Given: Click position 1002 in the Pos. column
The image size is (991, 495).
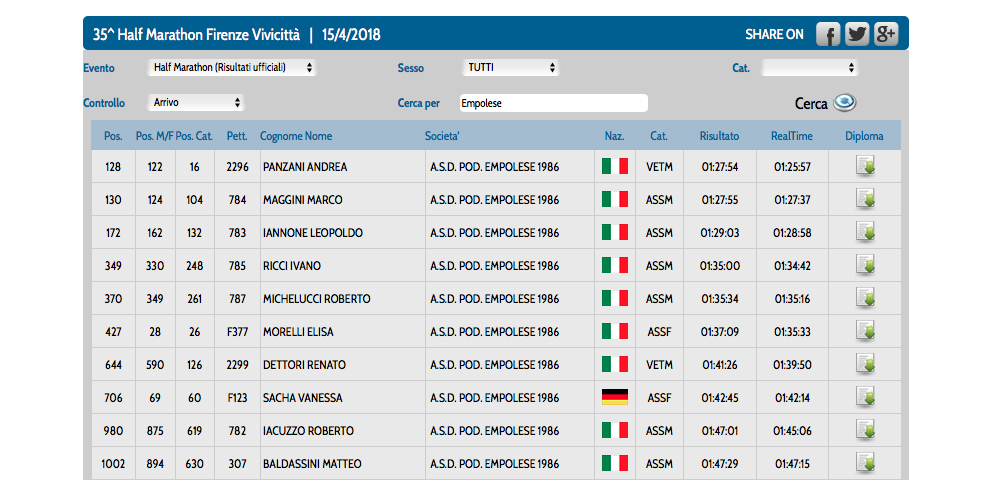Looking at the screenshot, I should pyautogui.click(x=114, y=464).
